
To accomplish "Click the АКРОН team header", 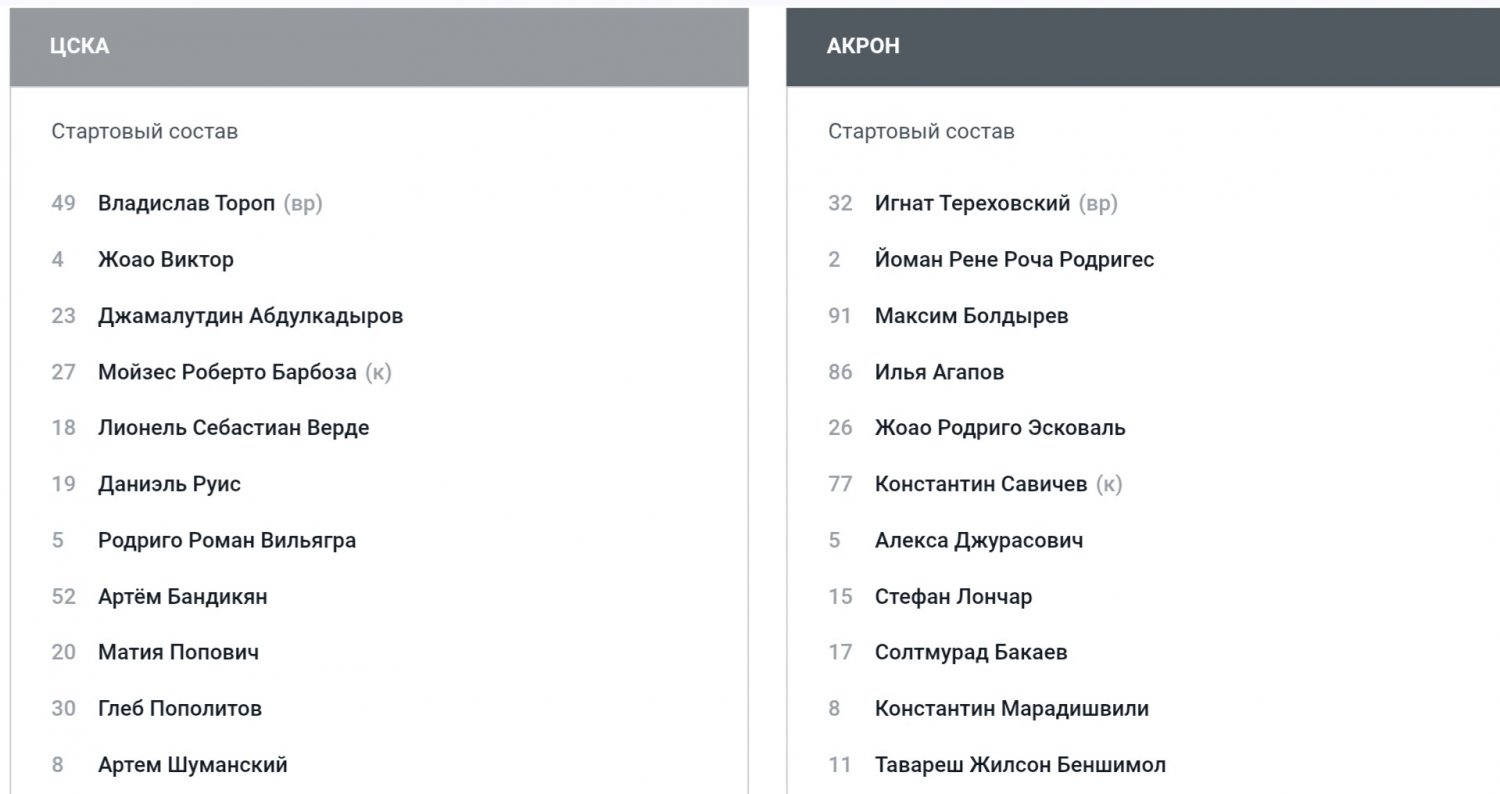I will pos(863,47).
